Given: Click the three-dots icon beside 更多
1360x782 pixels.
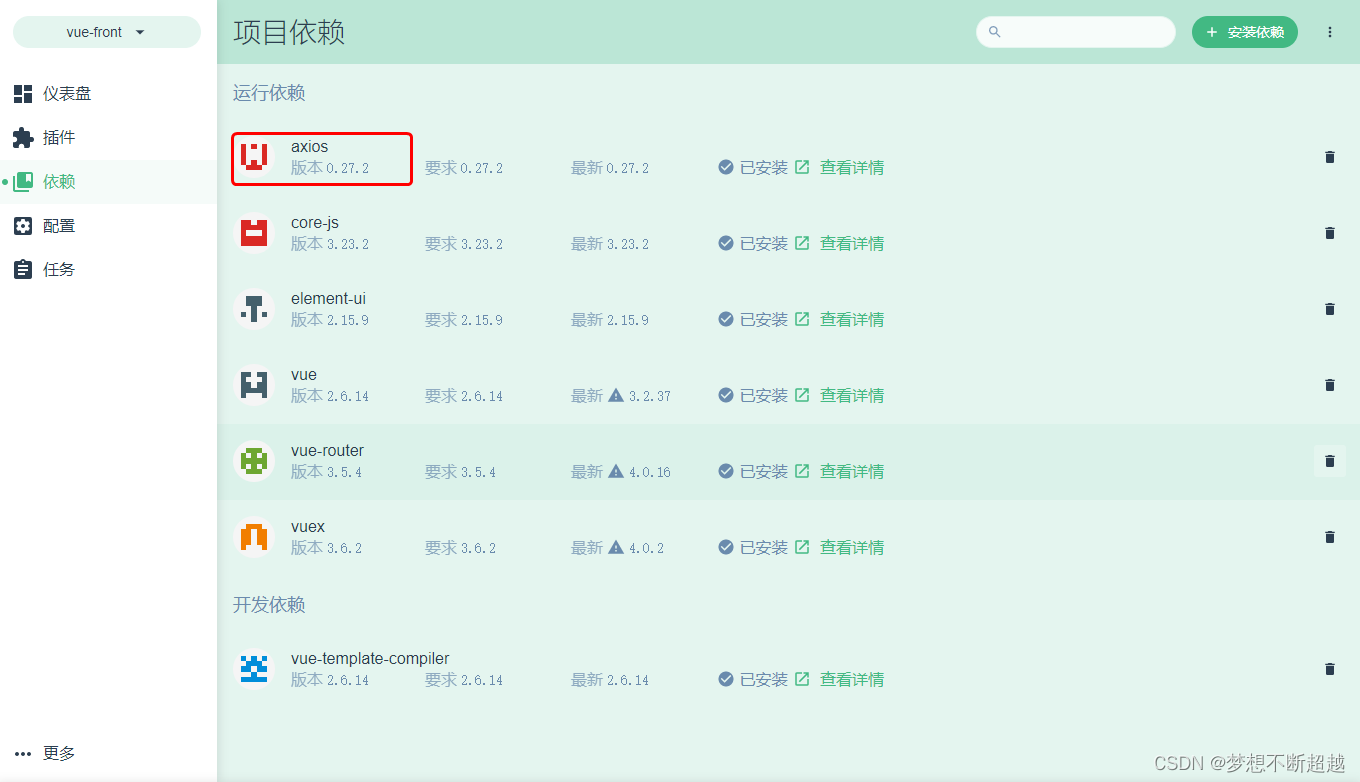Looking at the screenshot, I should pyautogui.click(x=23, y=754).
